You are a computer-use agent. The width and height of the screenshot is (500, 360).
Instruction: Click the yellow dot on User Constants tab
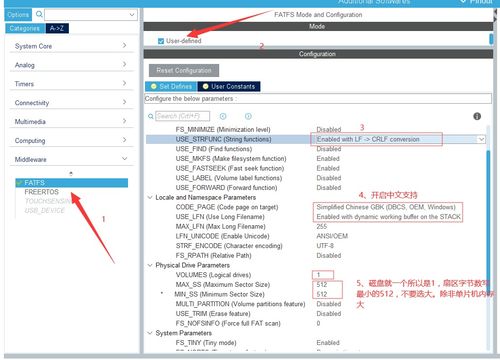pyautogui.click(x=206, y=86)
